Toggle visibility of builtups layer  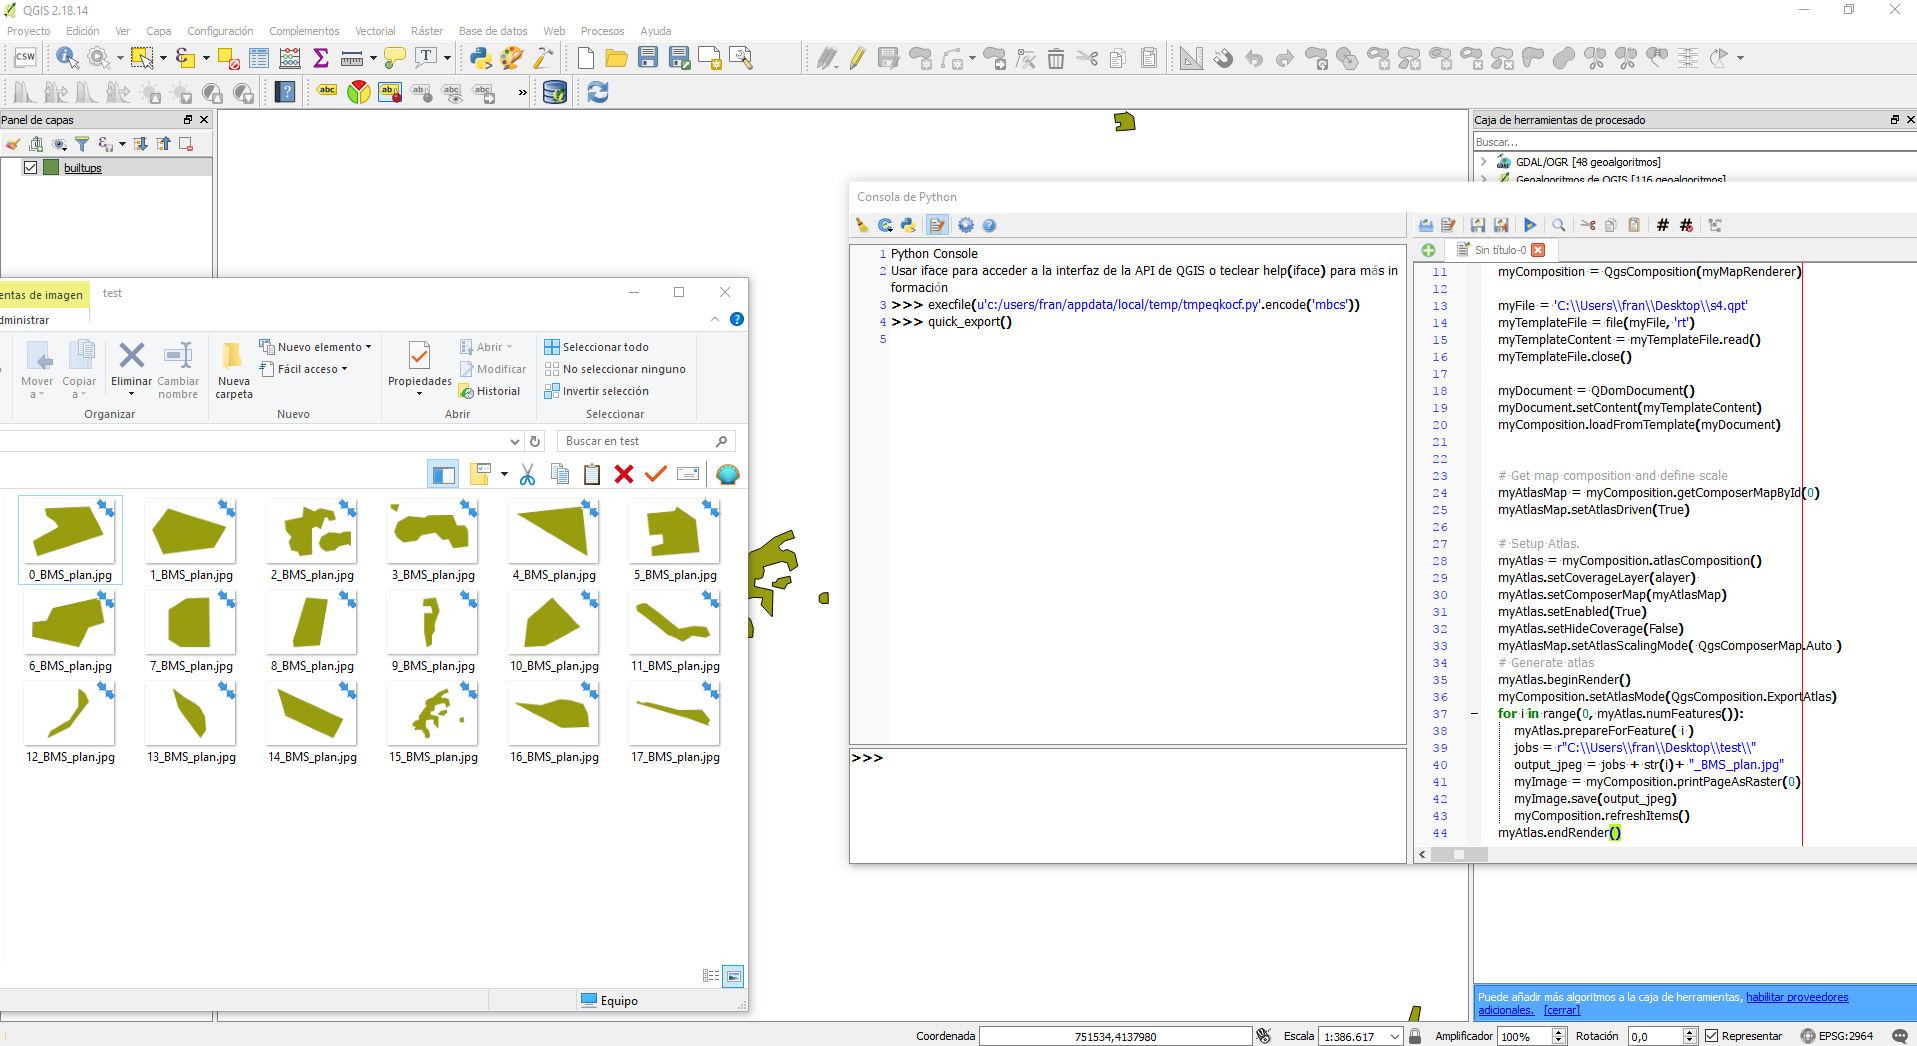click(x=31, y=168)
